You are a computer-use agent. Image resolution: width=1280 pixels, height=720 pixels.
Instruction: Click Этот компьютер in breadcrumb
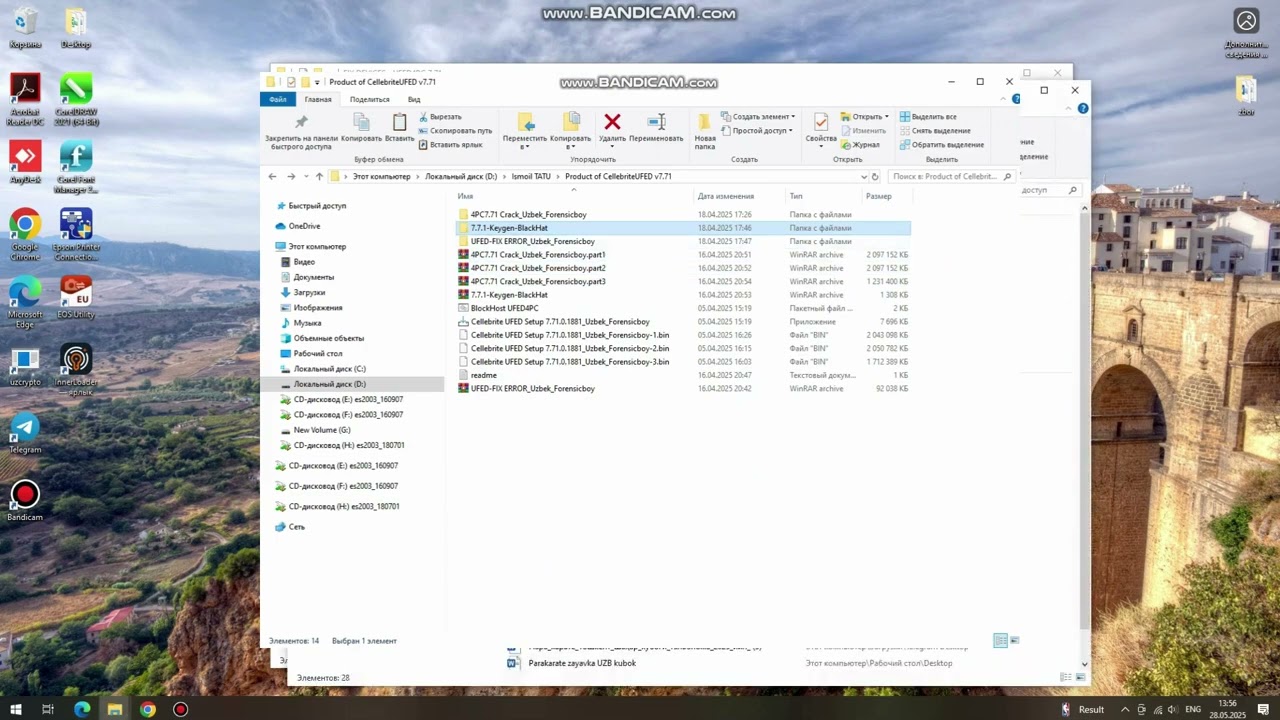(x=381, y=177)
